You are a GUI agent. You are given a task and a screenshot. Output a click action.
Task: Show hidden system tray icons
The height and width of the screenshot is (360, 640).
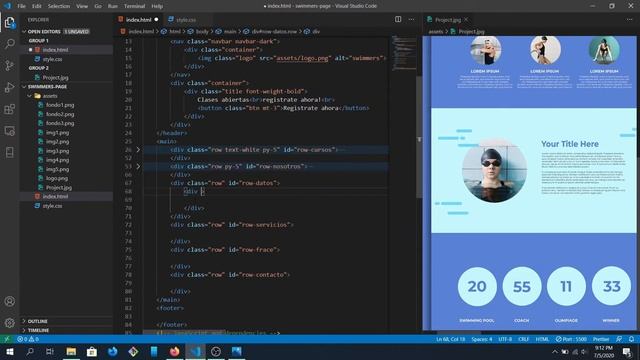tap(554, 351)
